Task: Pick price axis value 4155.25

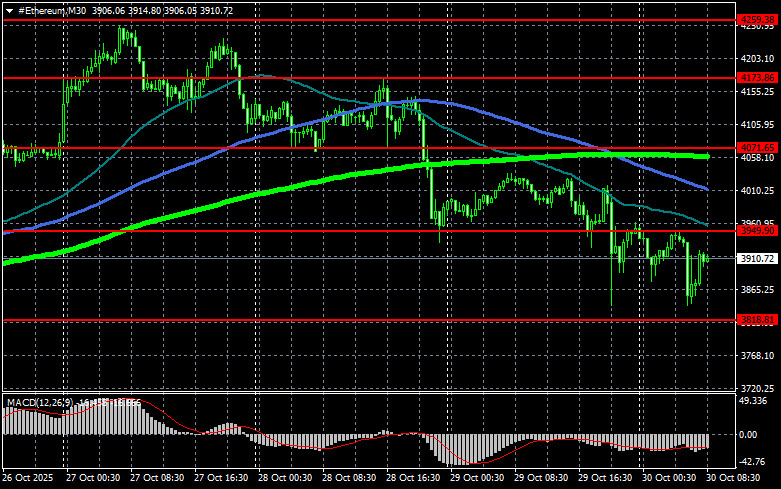Action: pos(758,92)
